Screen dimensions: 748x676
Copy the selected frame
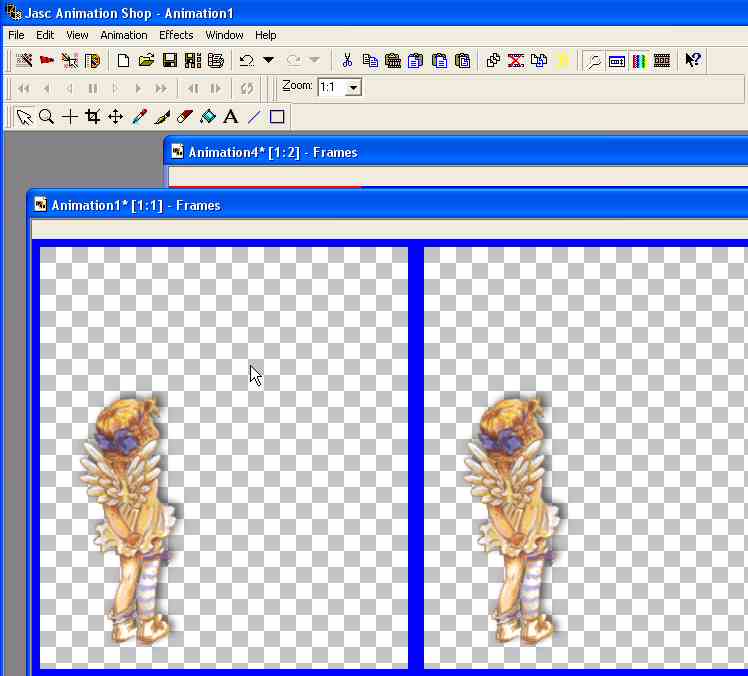tap(370, 61)
